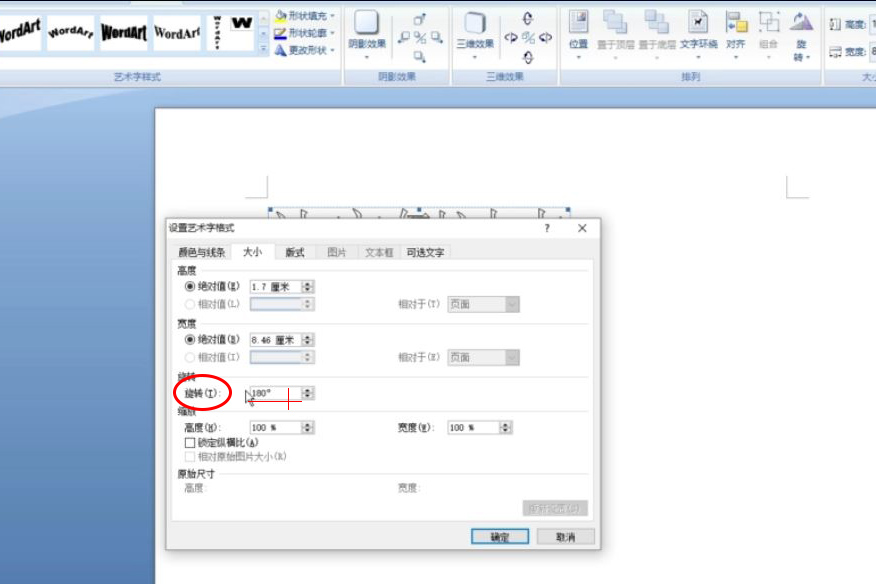Open Change Shape (更改形状) dropdown
Viewport: 876px width, 584px height.
tap(304, 50)
